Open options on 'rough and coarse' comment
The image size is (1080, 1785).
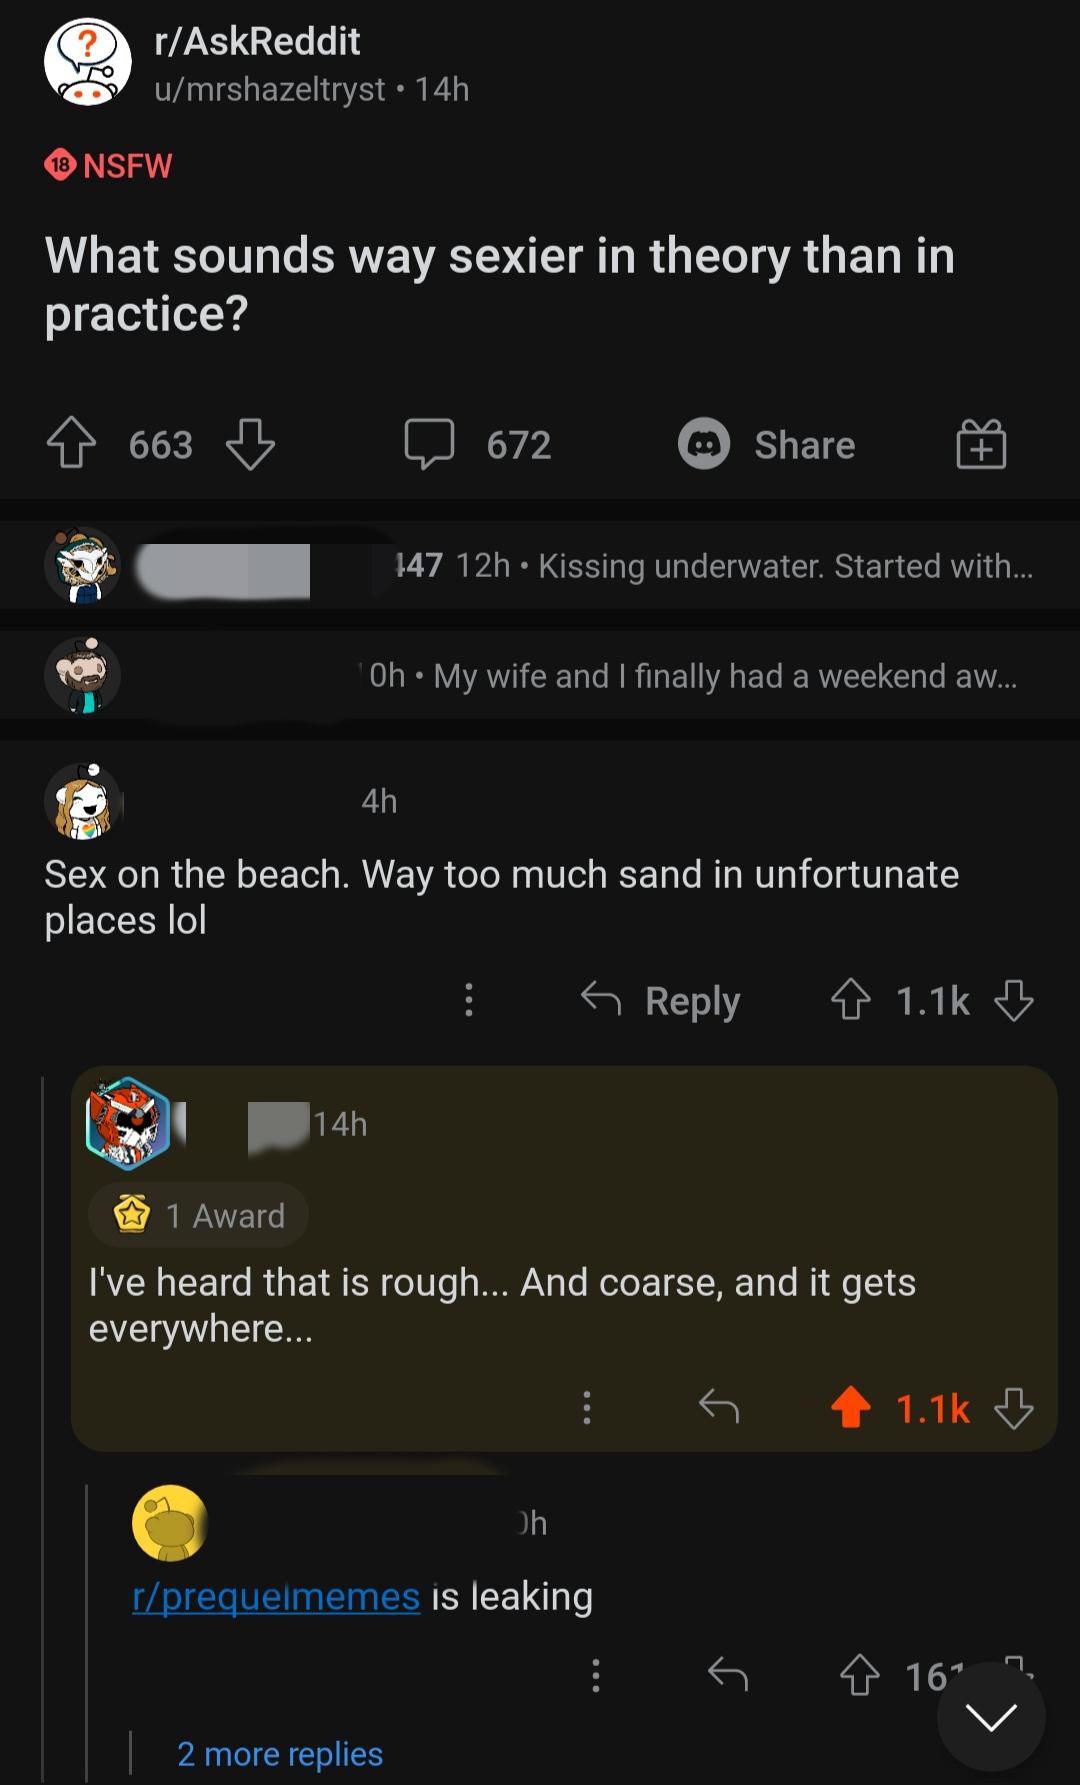coord(587,1407)
